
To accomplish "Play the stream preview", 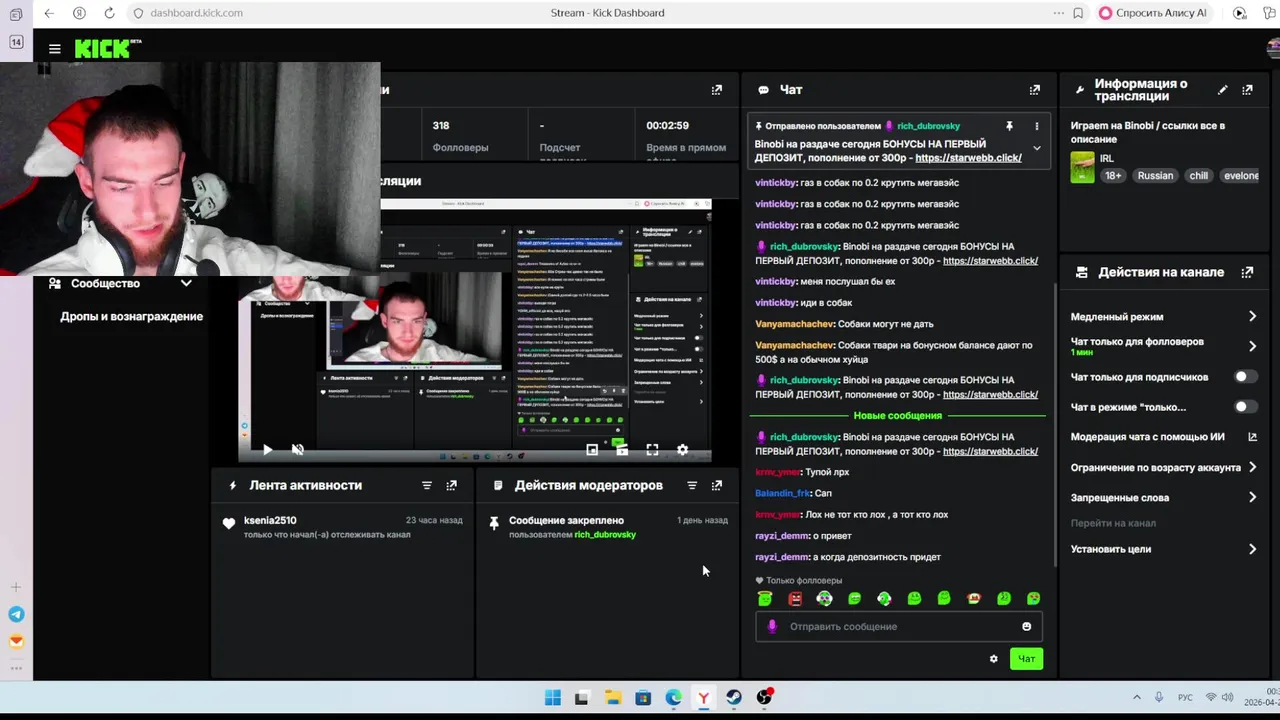I will pos(267,450).
